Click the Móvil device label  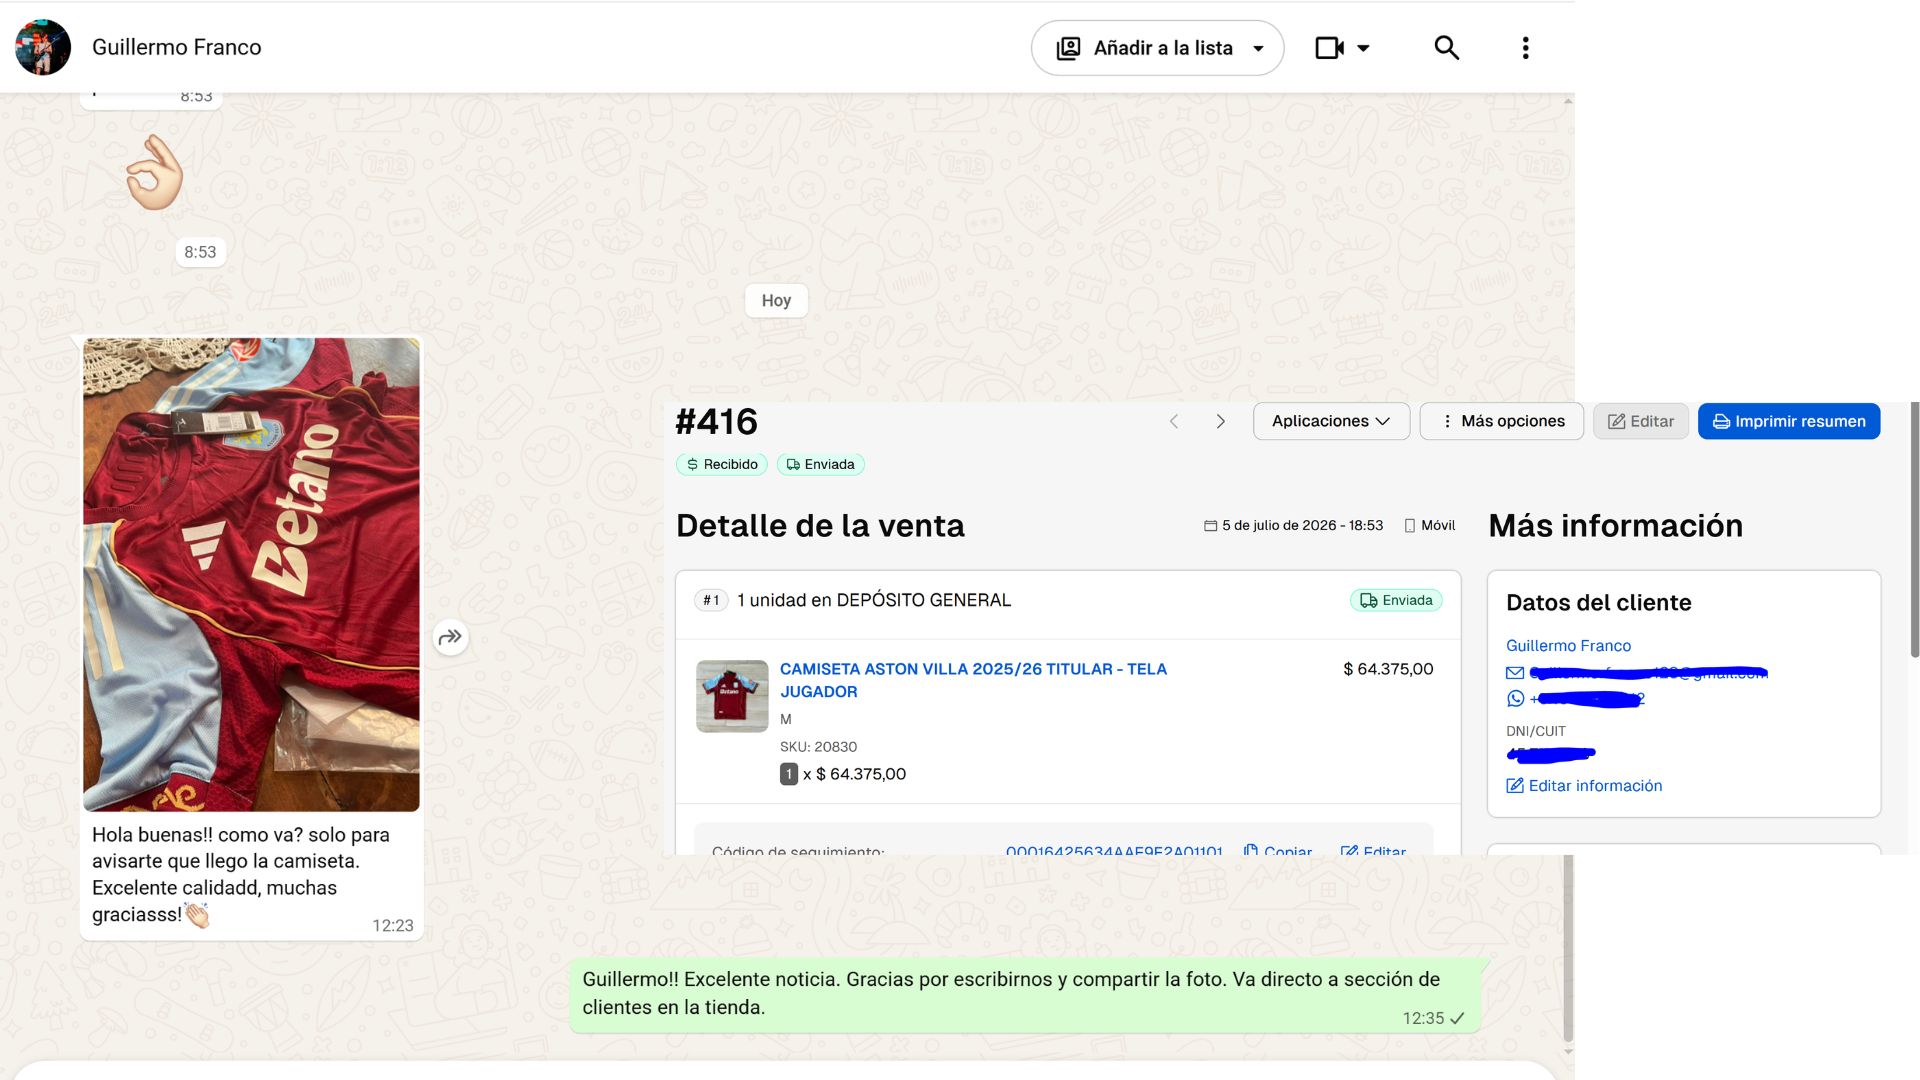(1430, 526)
